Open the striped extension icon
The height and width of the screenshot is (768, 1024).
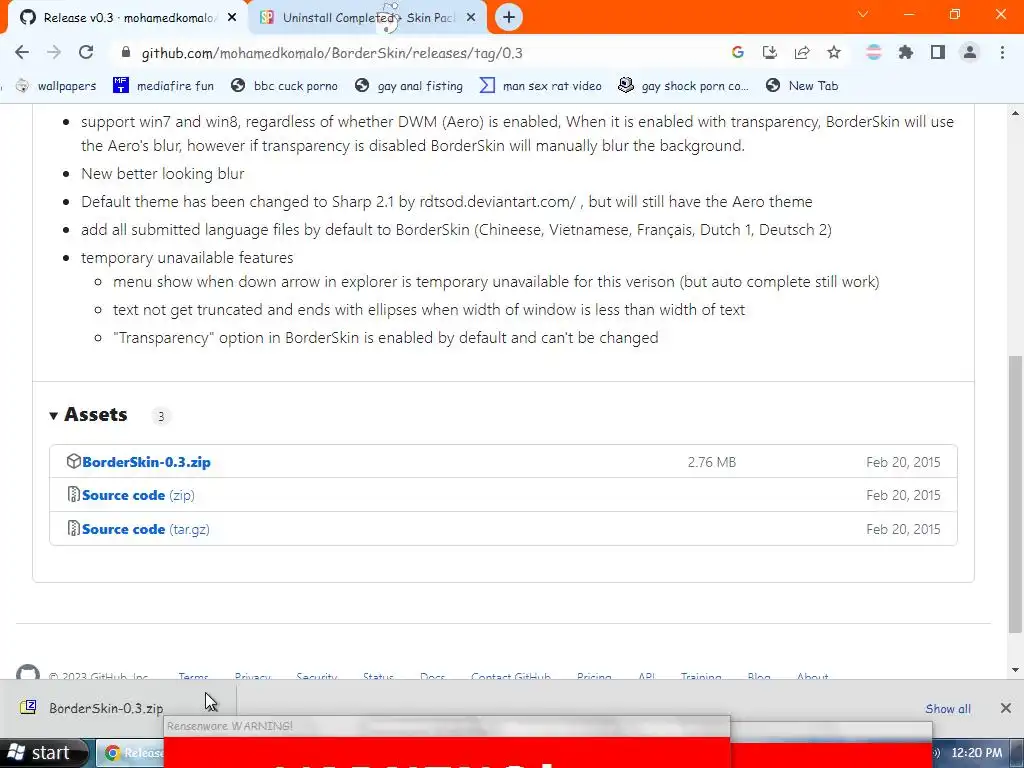pyautogui.click(x=873, y=52)
